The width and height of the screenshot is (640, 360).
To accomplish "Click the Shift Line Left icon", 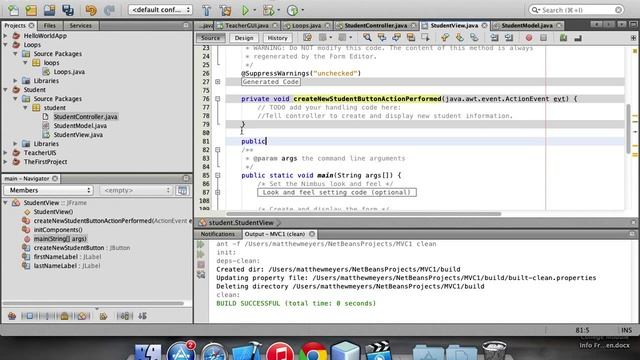I will coord(494,38).
